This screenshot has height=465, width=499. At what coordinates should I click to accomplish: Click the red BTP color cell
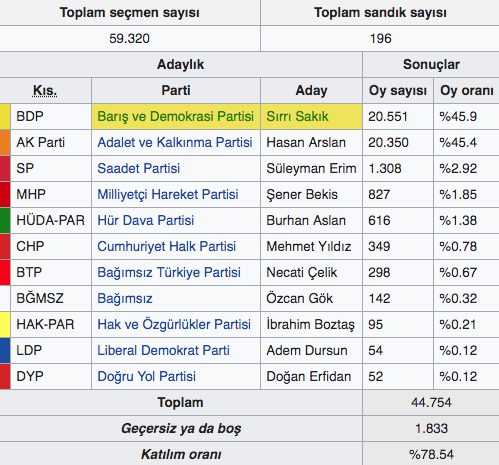tap(5, 272)
